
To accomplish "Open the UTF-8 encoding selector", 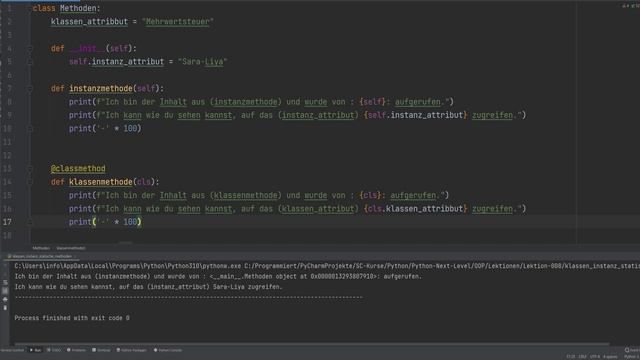I will pos(595,357).
